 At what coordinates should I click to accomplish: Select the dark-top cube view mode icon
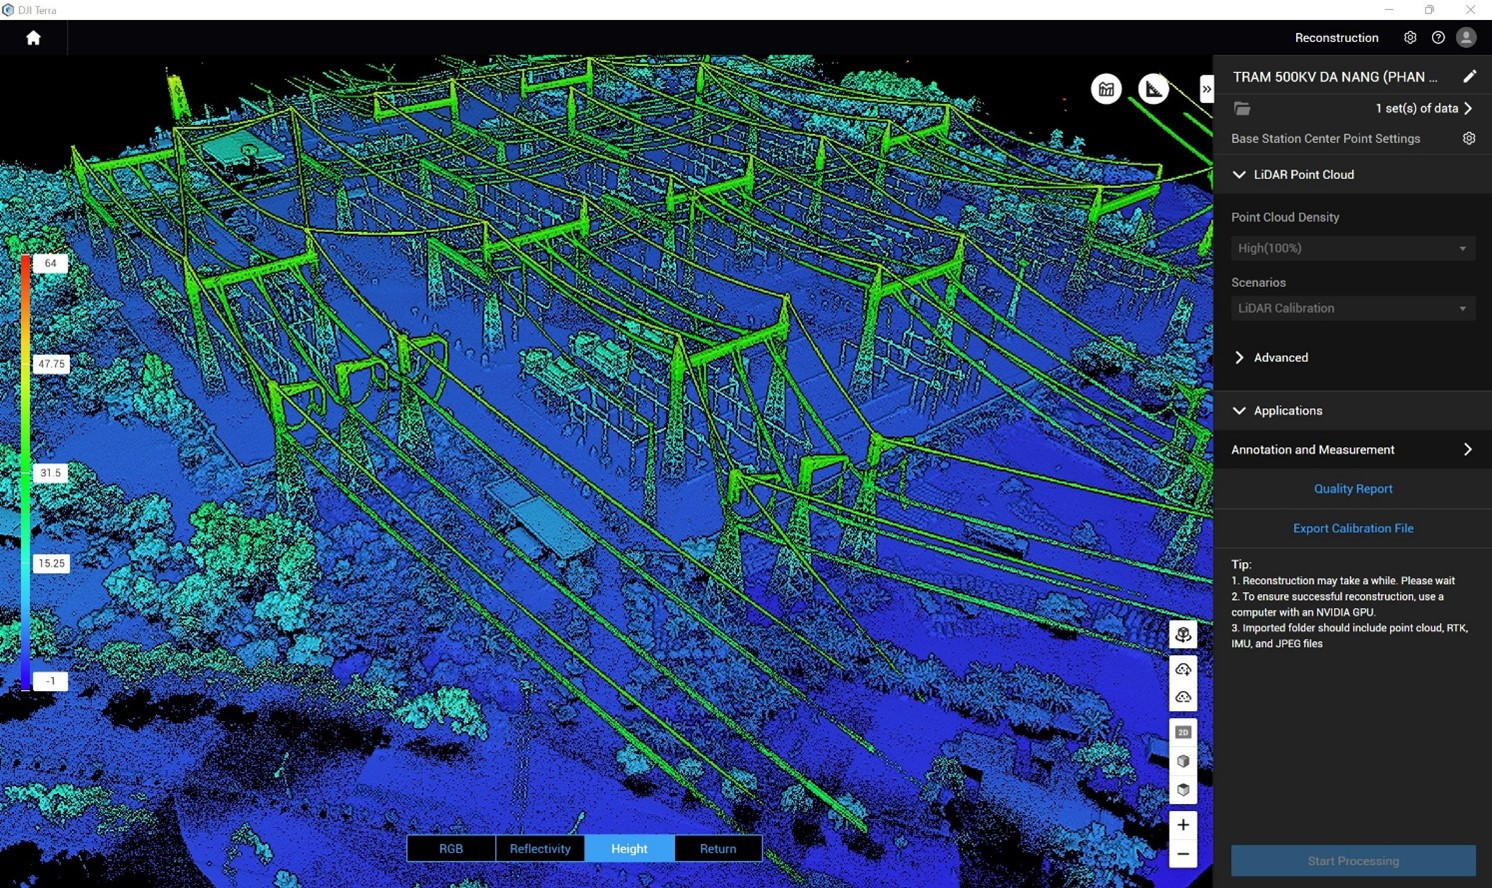click(1183, 790)
